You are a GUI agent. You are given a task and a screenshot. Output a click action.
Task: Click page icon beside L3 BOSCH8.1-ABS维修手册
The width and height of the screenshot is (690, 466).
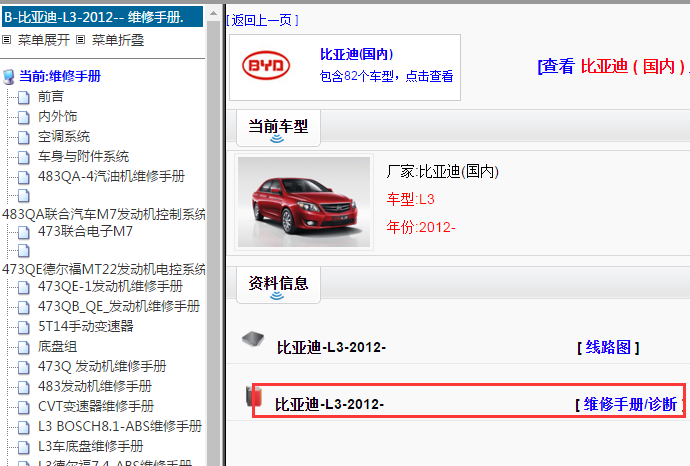(x=24, y=427)
